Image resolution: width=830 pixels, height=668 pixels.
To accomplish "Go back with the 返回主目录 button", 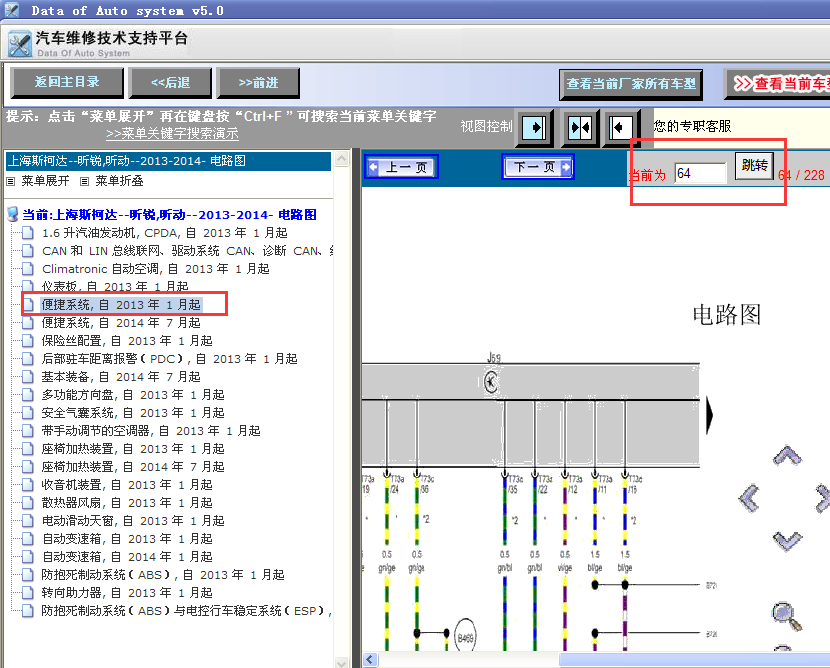I will tap(67, 83).
